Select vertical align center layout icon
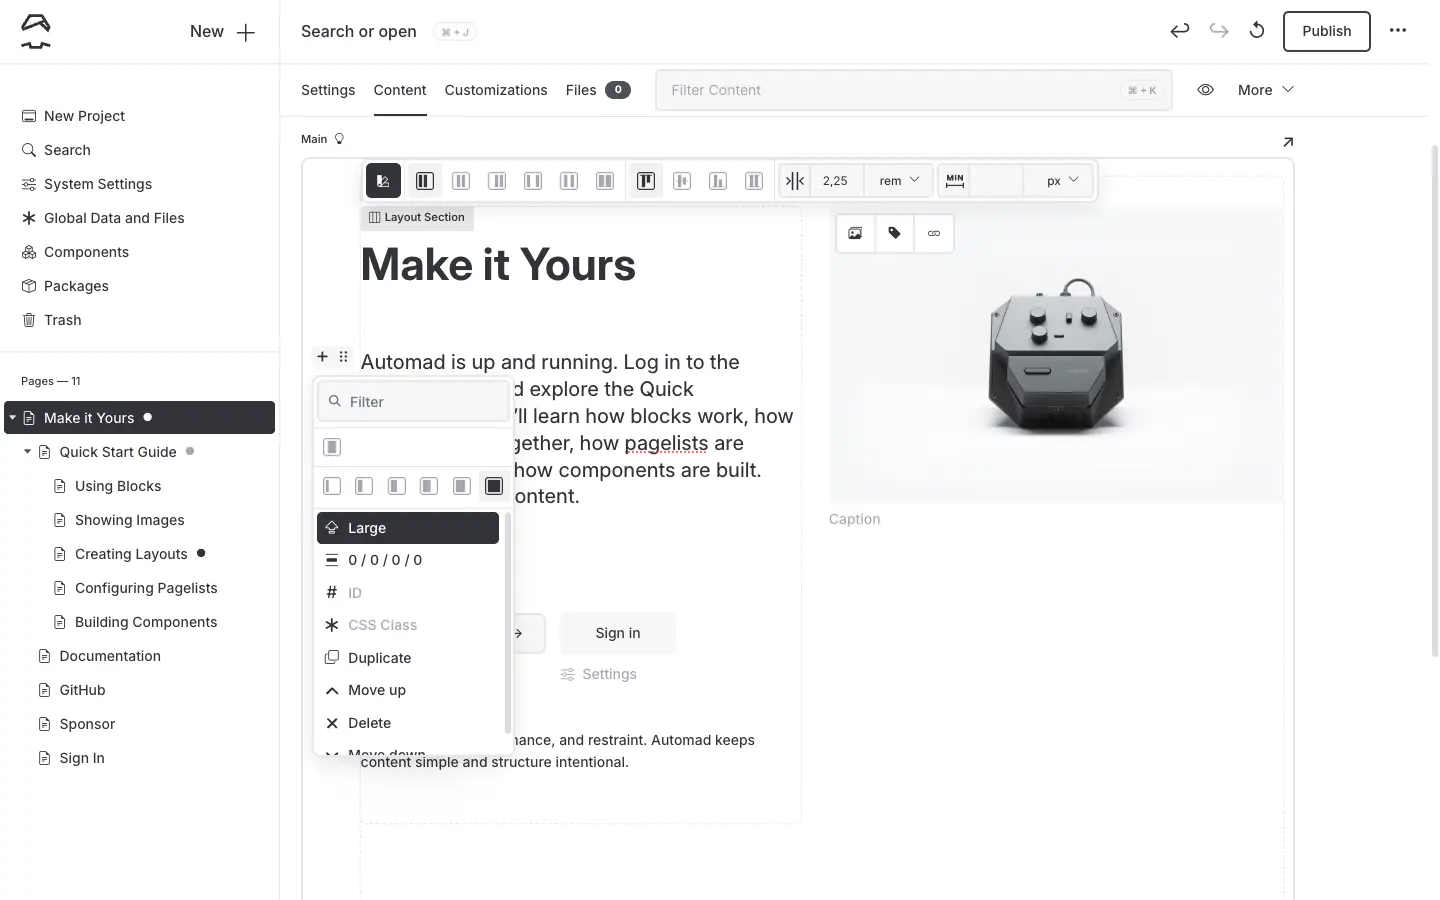Screen dimensions: 1440x900 click(682, 181)
